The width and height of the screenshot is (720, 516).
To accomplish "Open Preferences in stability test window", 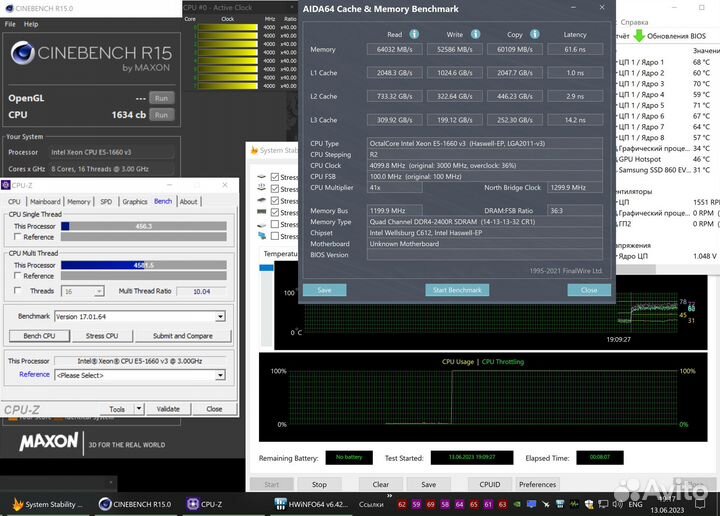I will 537,484.
